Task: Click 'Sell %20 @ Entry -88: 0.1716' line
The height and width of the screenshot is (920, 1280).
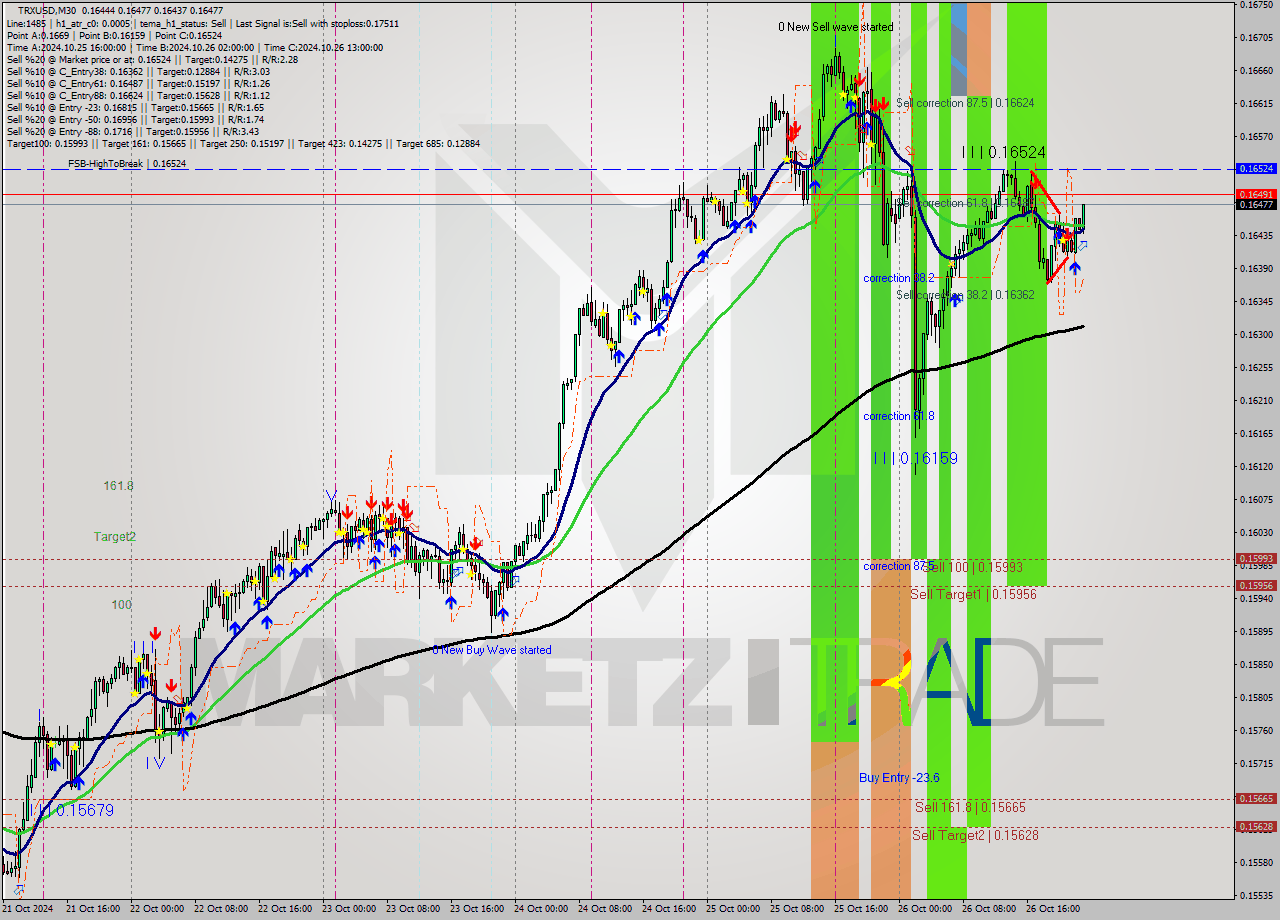Action: (x=132, y=131)
